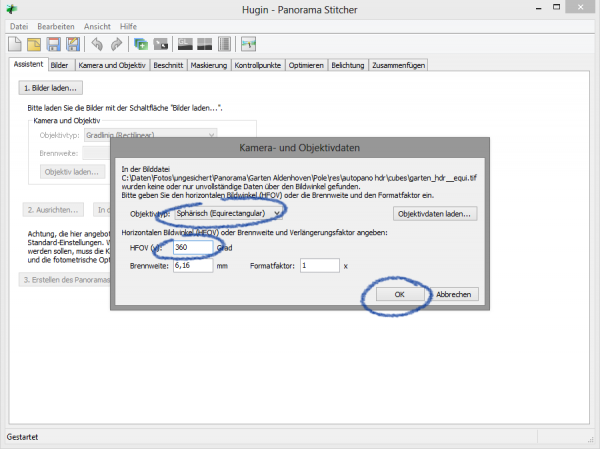600x449 pixels.
Task: Open a project with the yellow folder icon
Action: pos(34,44)
